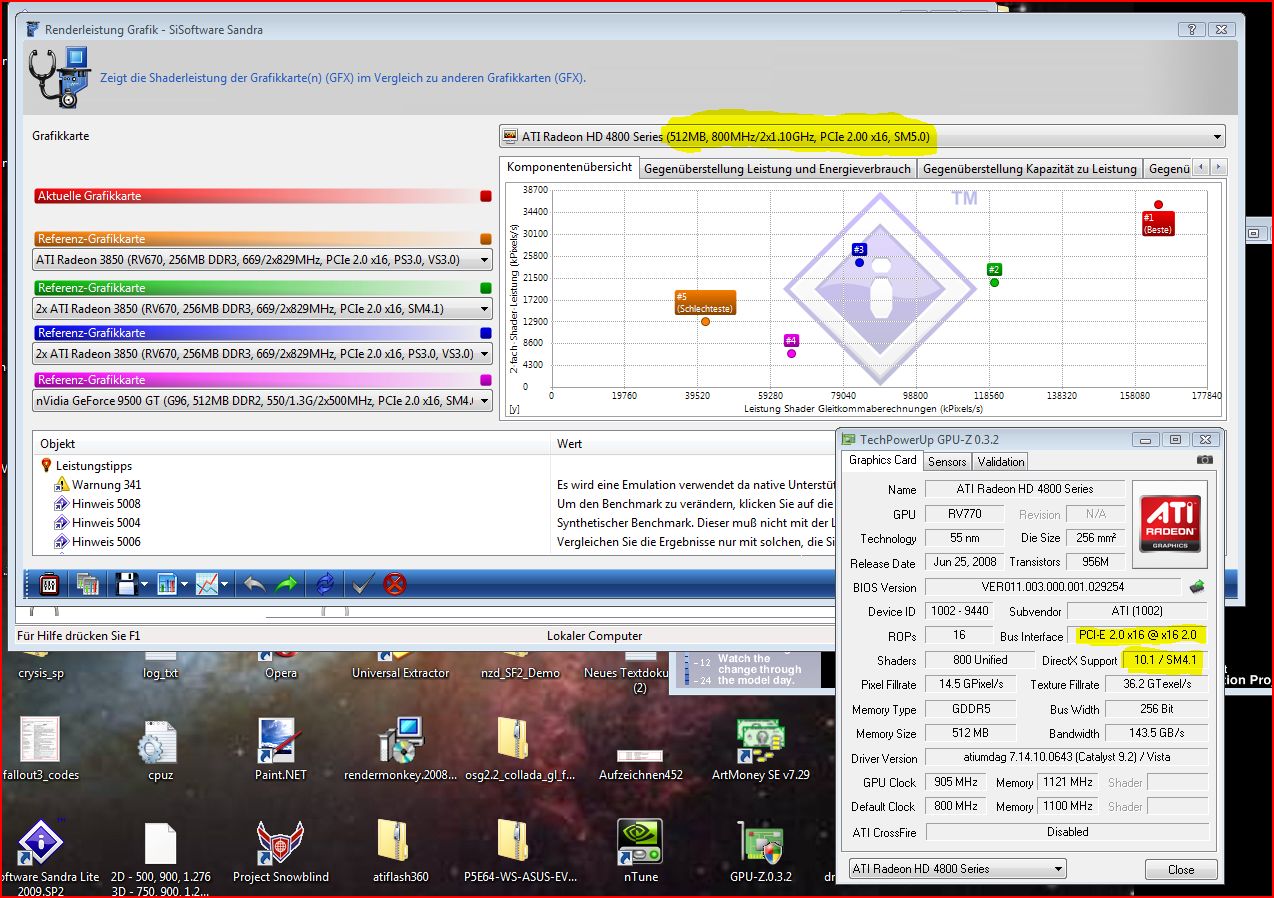The height and width of the screenshot is (898, 1274).
Task: Open green reference 2x ATI Radeon 3850 SM4.1 dropdown
Action: point(262,308)
